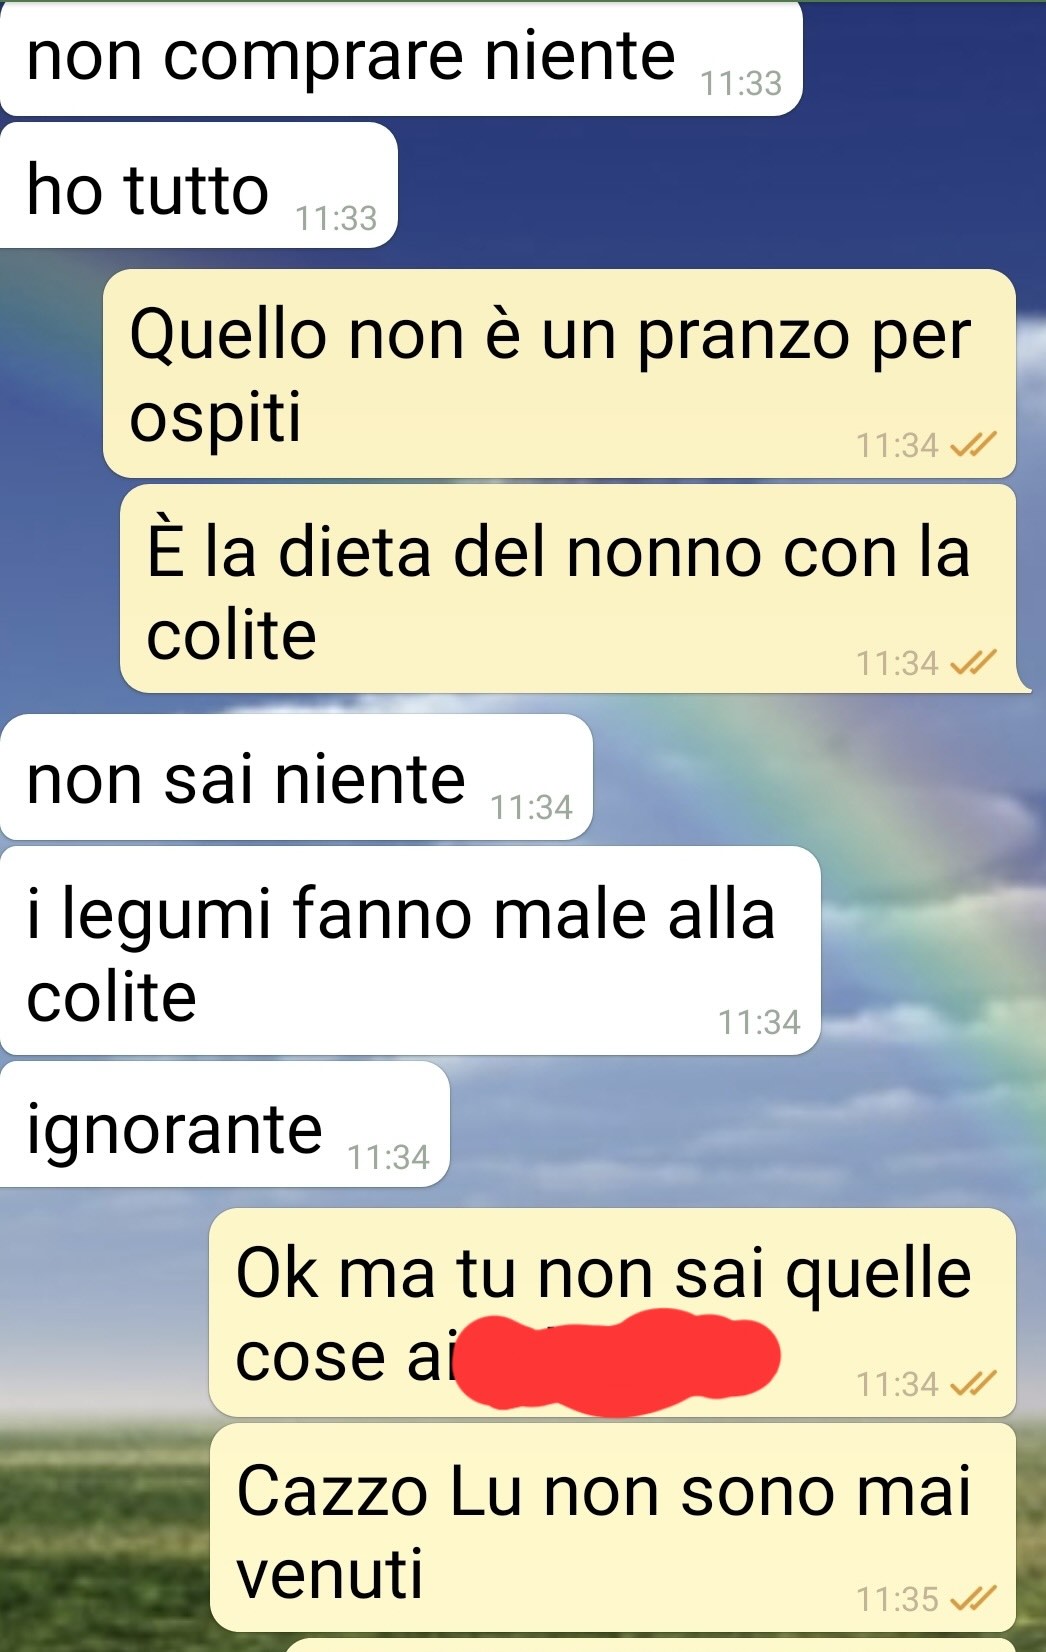
Task: Tap read ticks on 'Ok ma tu' message
Action: click(973, 1383)
